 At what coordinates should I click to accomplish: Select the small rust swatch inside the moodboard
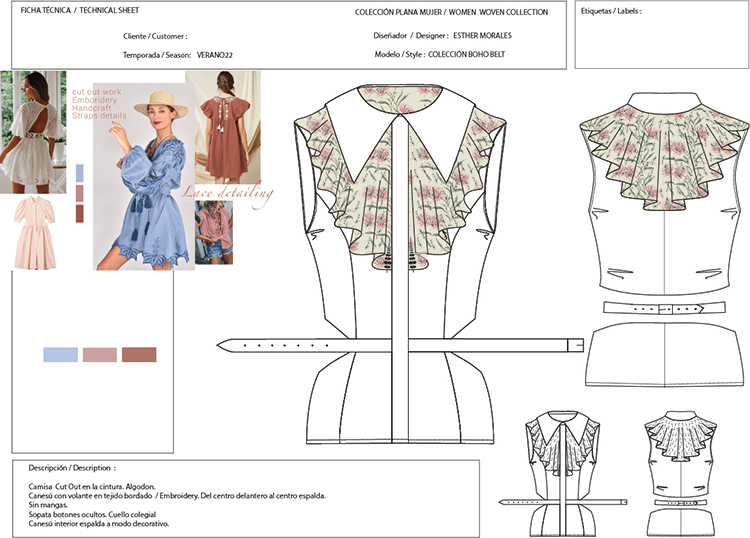coord(80,213)
